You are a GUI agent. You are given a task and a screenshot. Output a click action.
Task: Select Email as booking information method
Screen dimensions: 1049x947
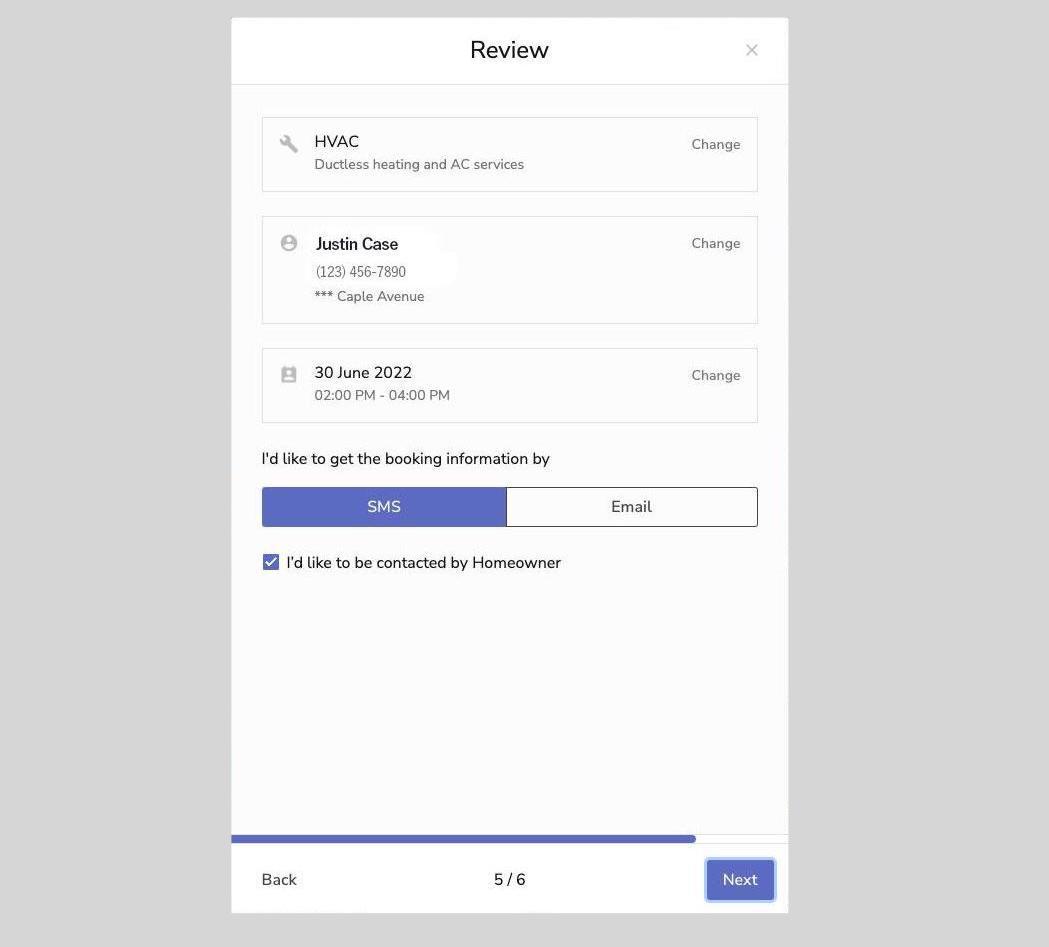click(x=631, y=506)
